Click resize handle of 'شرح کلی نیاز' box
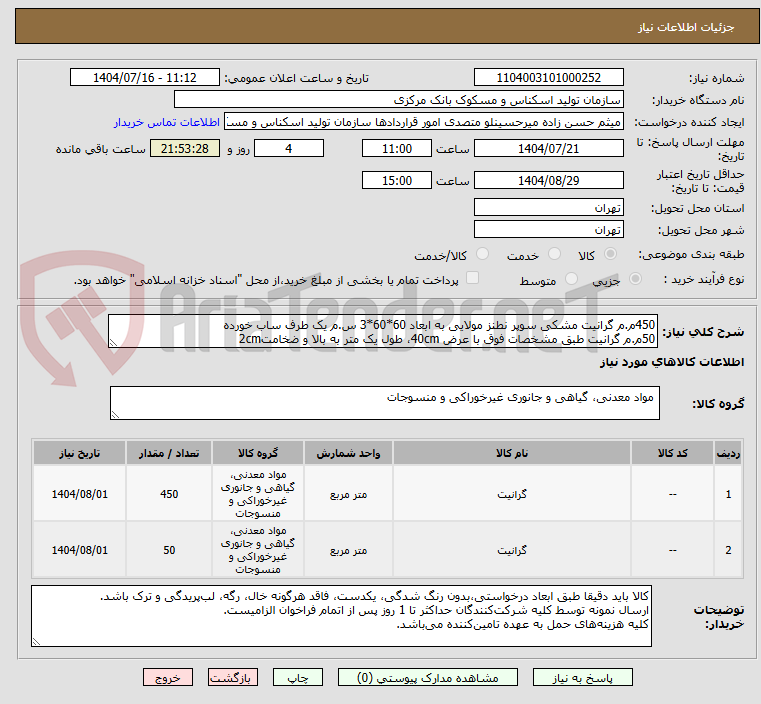The width and height of the screenshot is (761, 704). click(x=113, y=341)
